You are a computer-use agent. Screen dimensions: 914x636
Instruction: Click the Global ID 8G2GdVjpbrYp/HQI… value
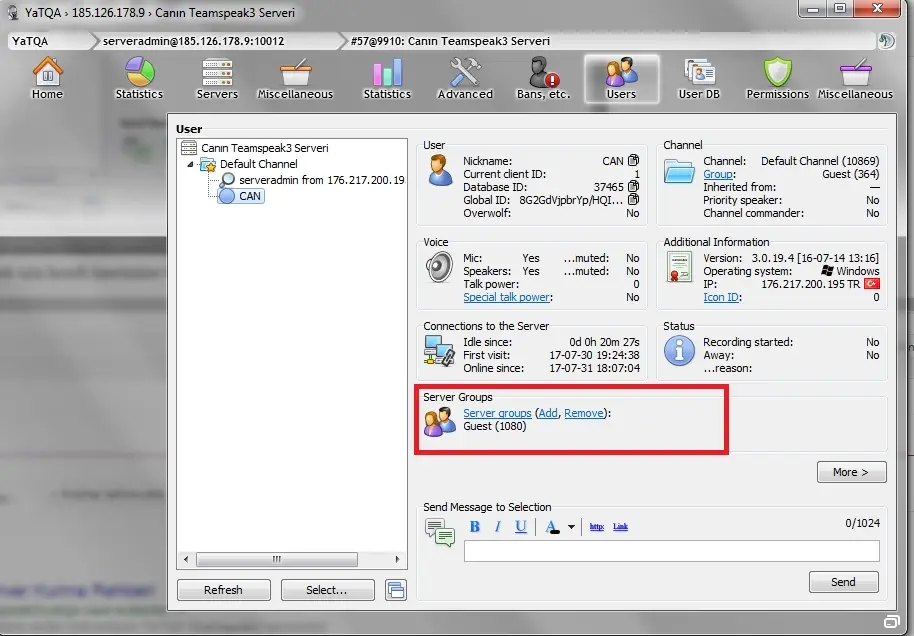click(x=571, y=200)
